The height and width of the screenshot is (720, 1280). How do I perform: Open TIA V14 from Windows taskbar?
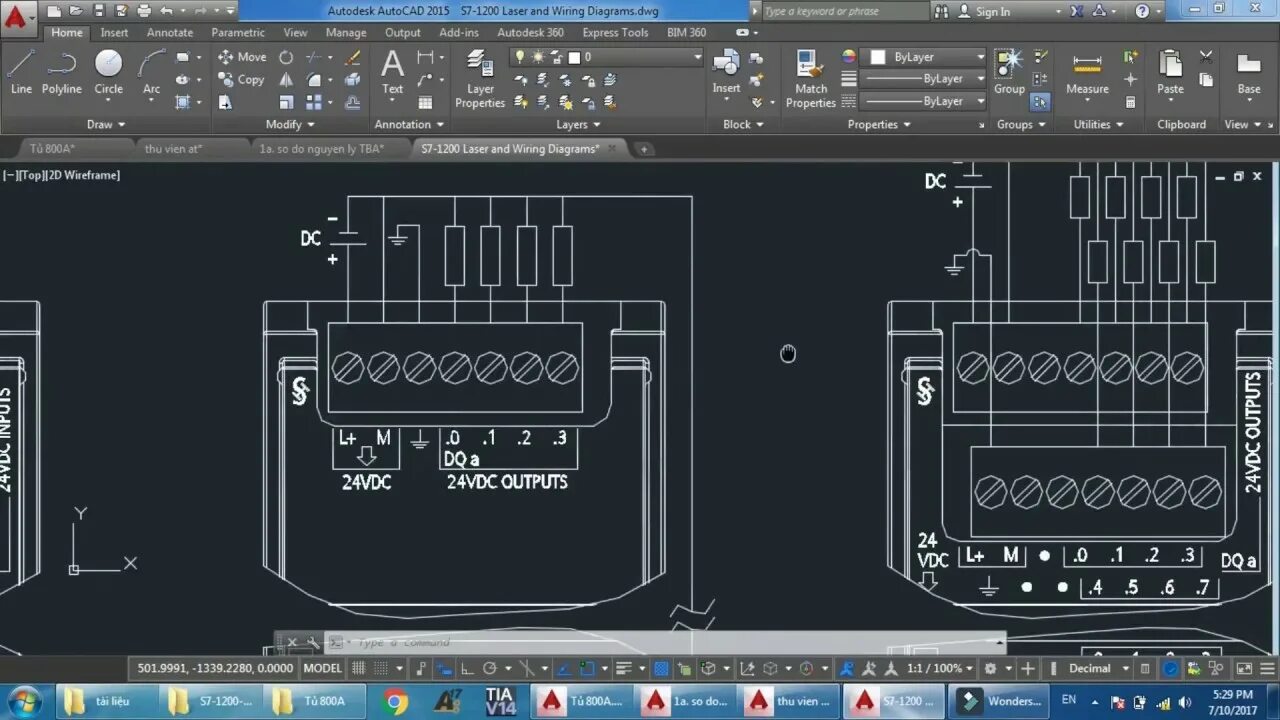500,701
